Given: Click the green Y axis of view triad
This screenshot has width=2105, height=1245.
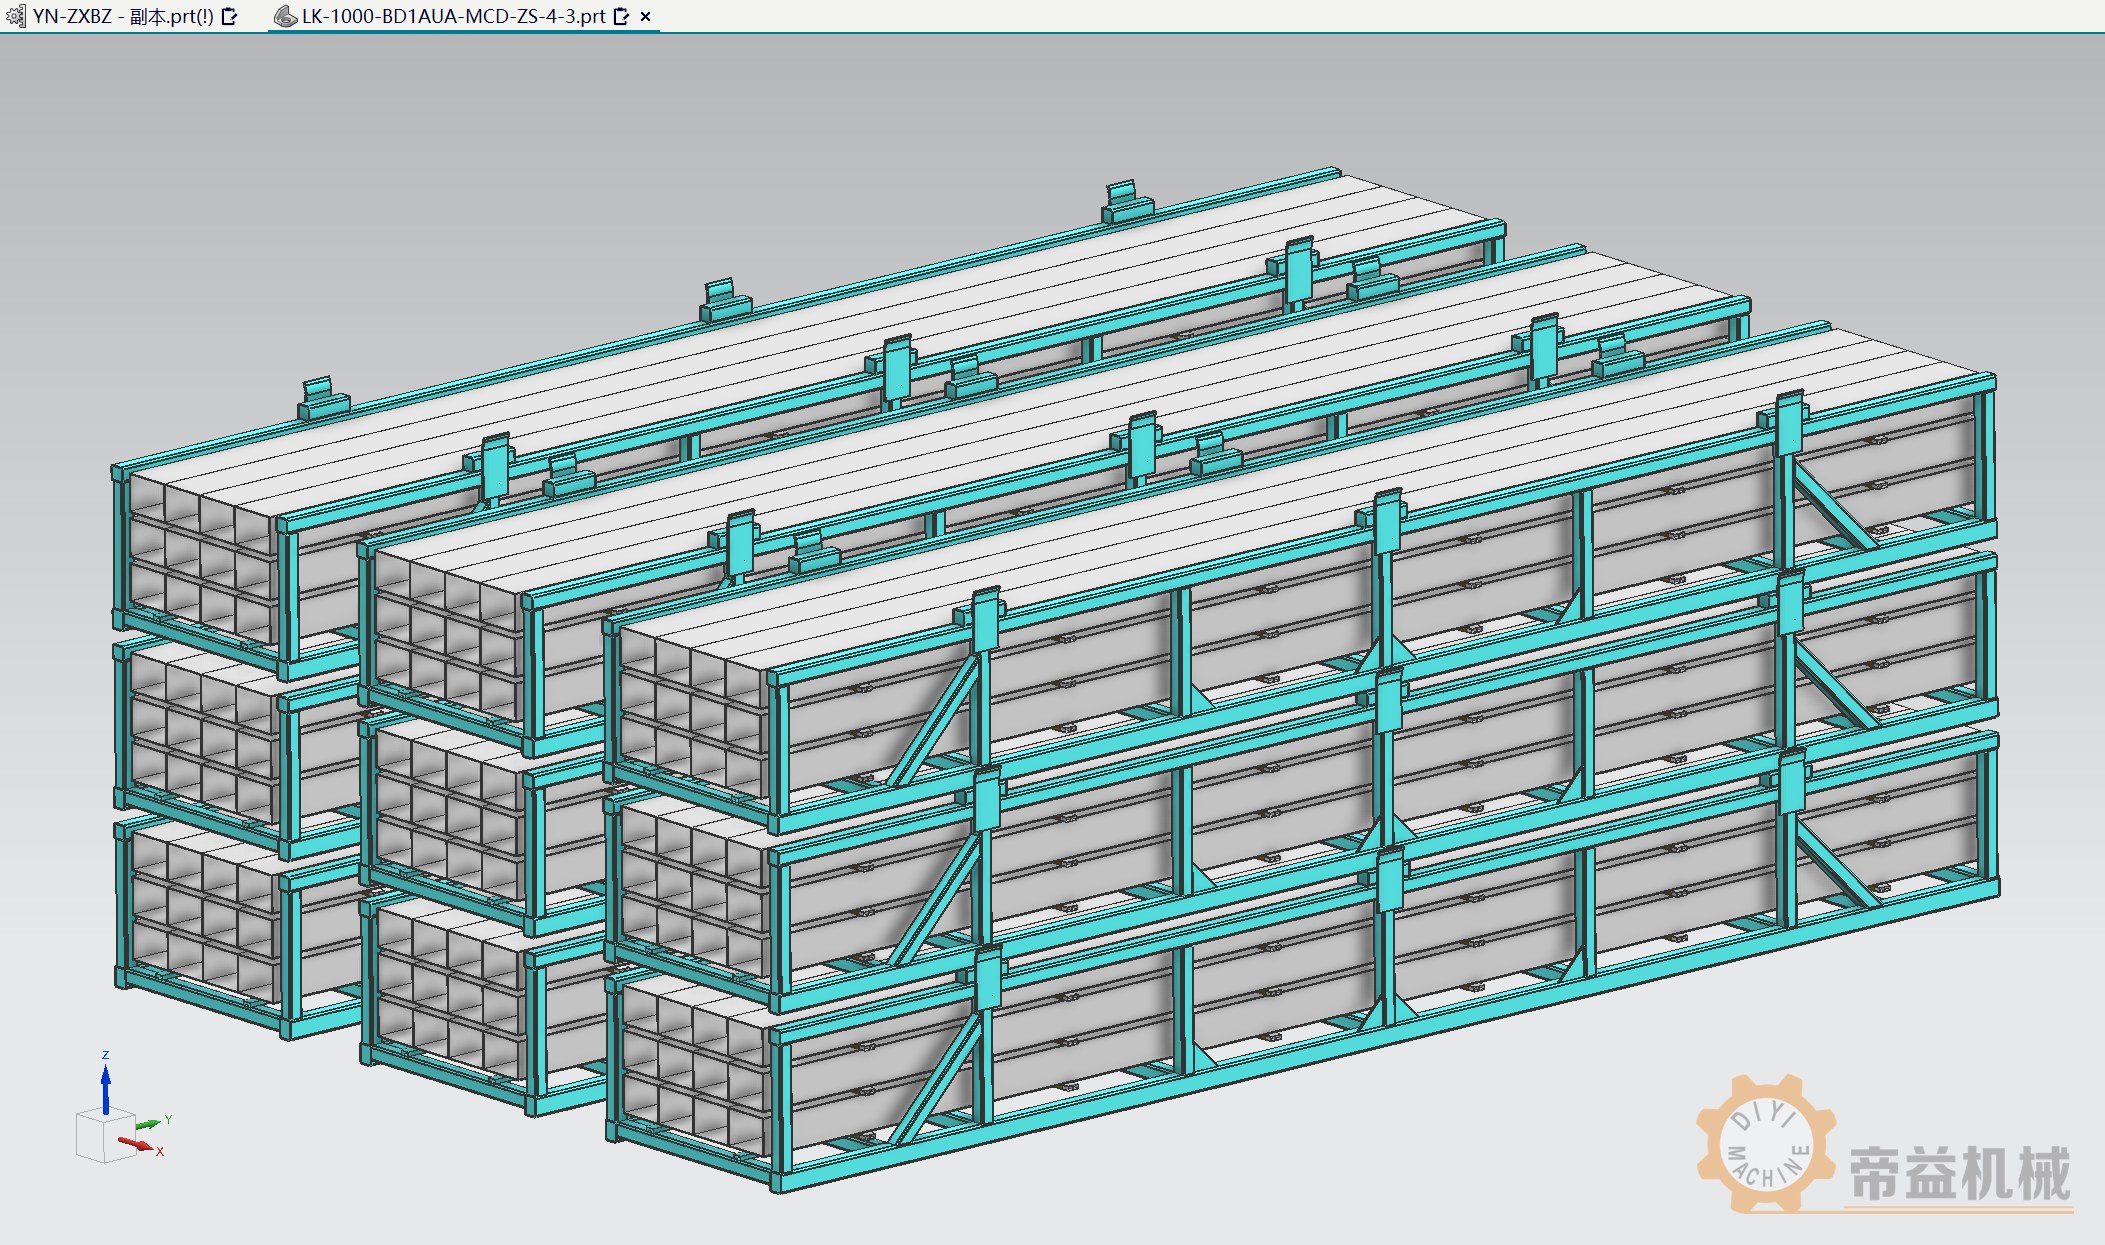Looking at the screenshot, I should point(148,1125).
